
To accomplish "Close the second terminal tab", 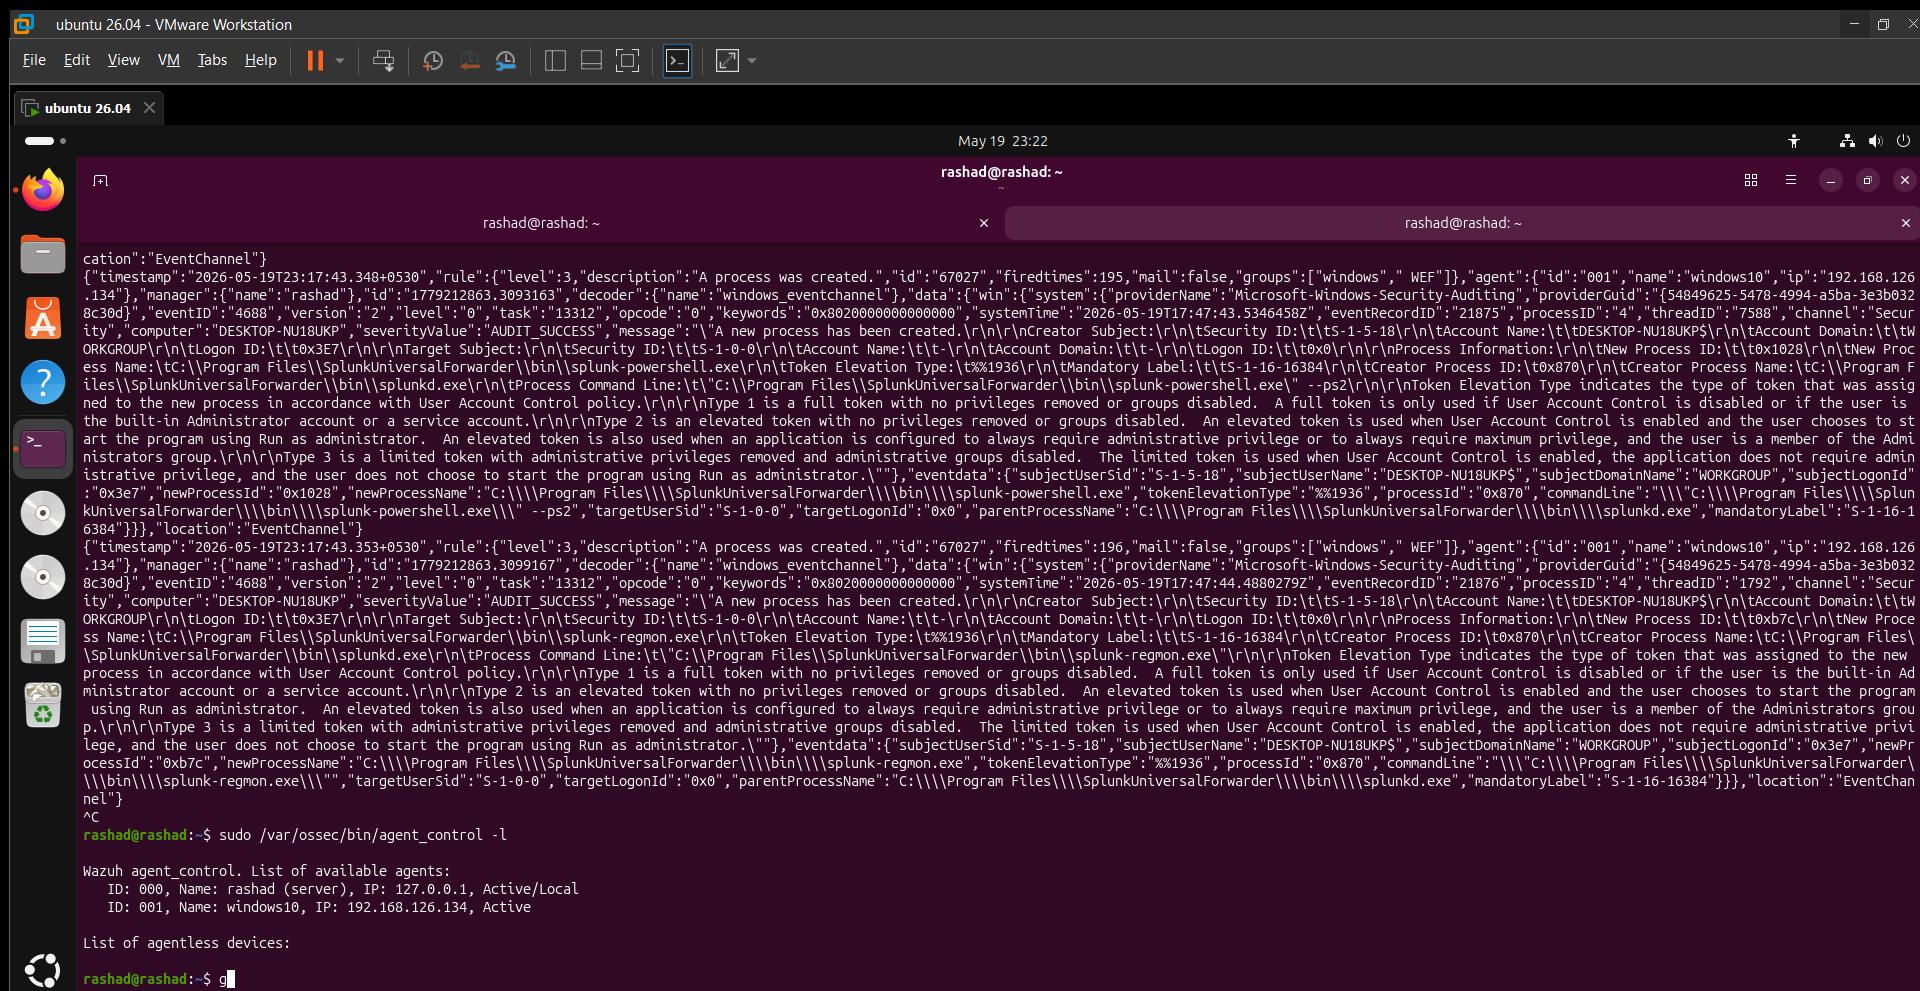I will click(x=1906, y=223).
